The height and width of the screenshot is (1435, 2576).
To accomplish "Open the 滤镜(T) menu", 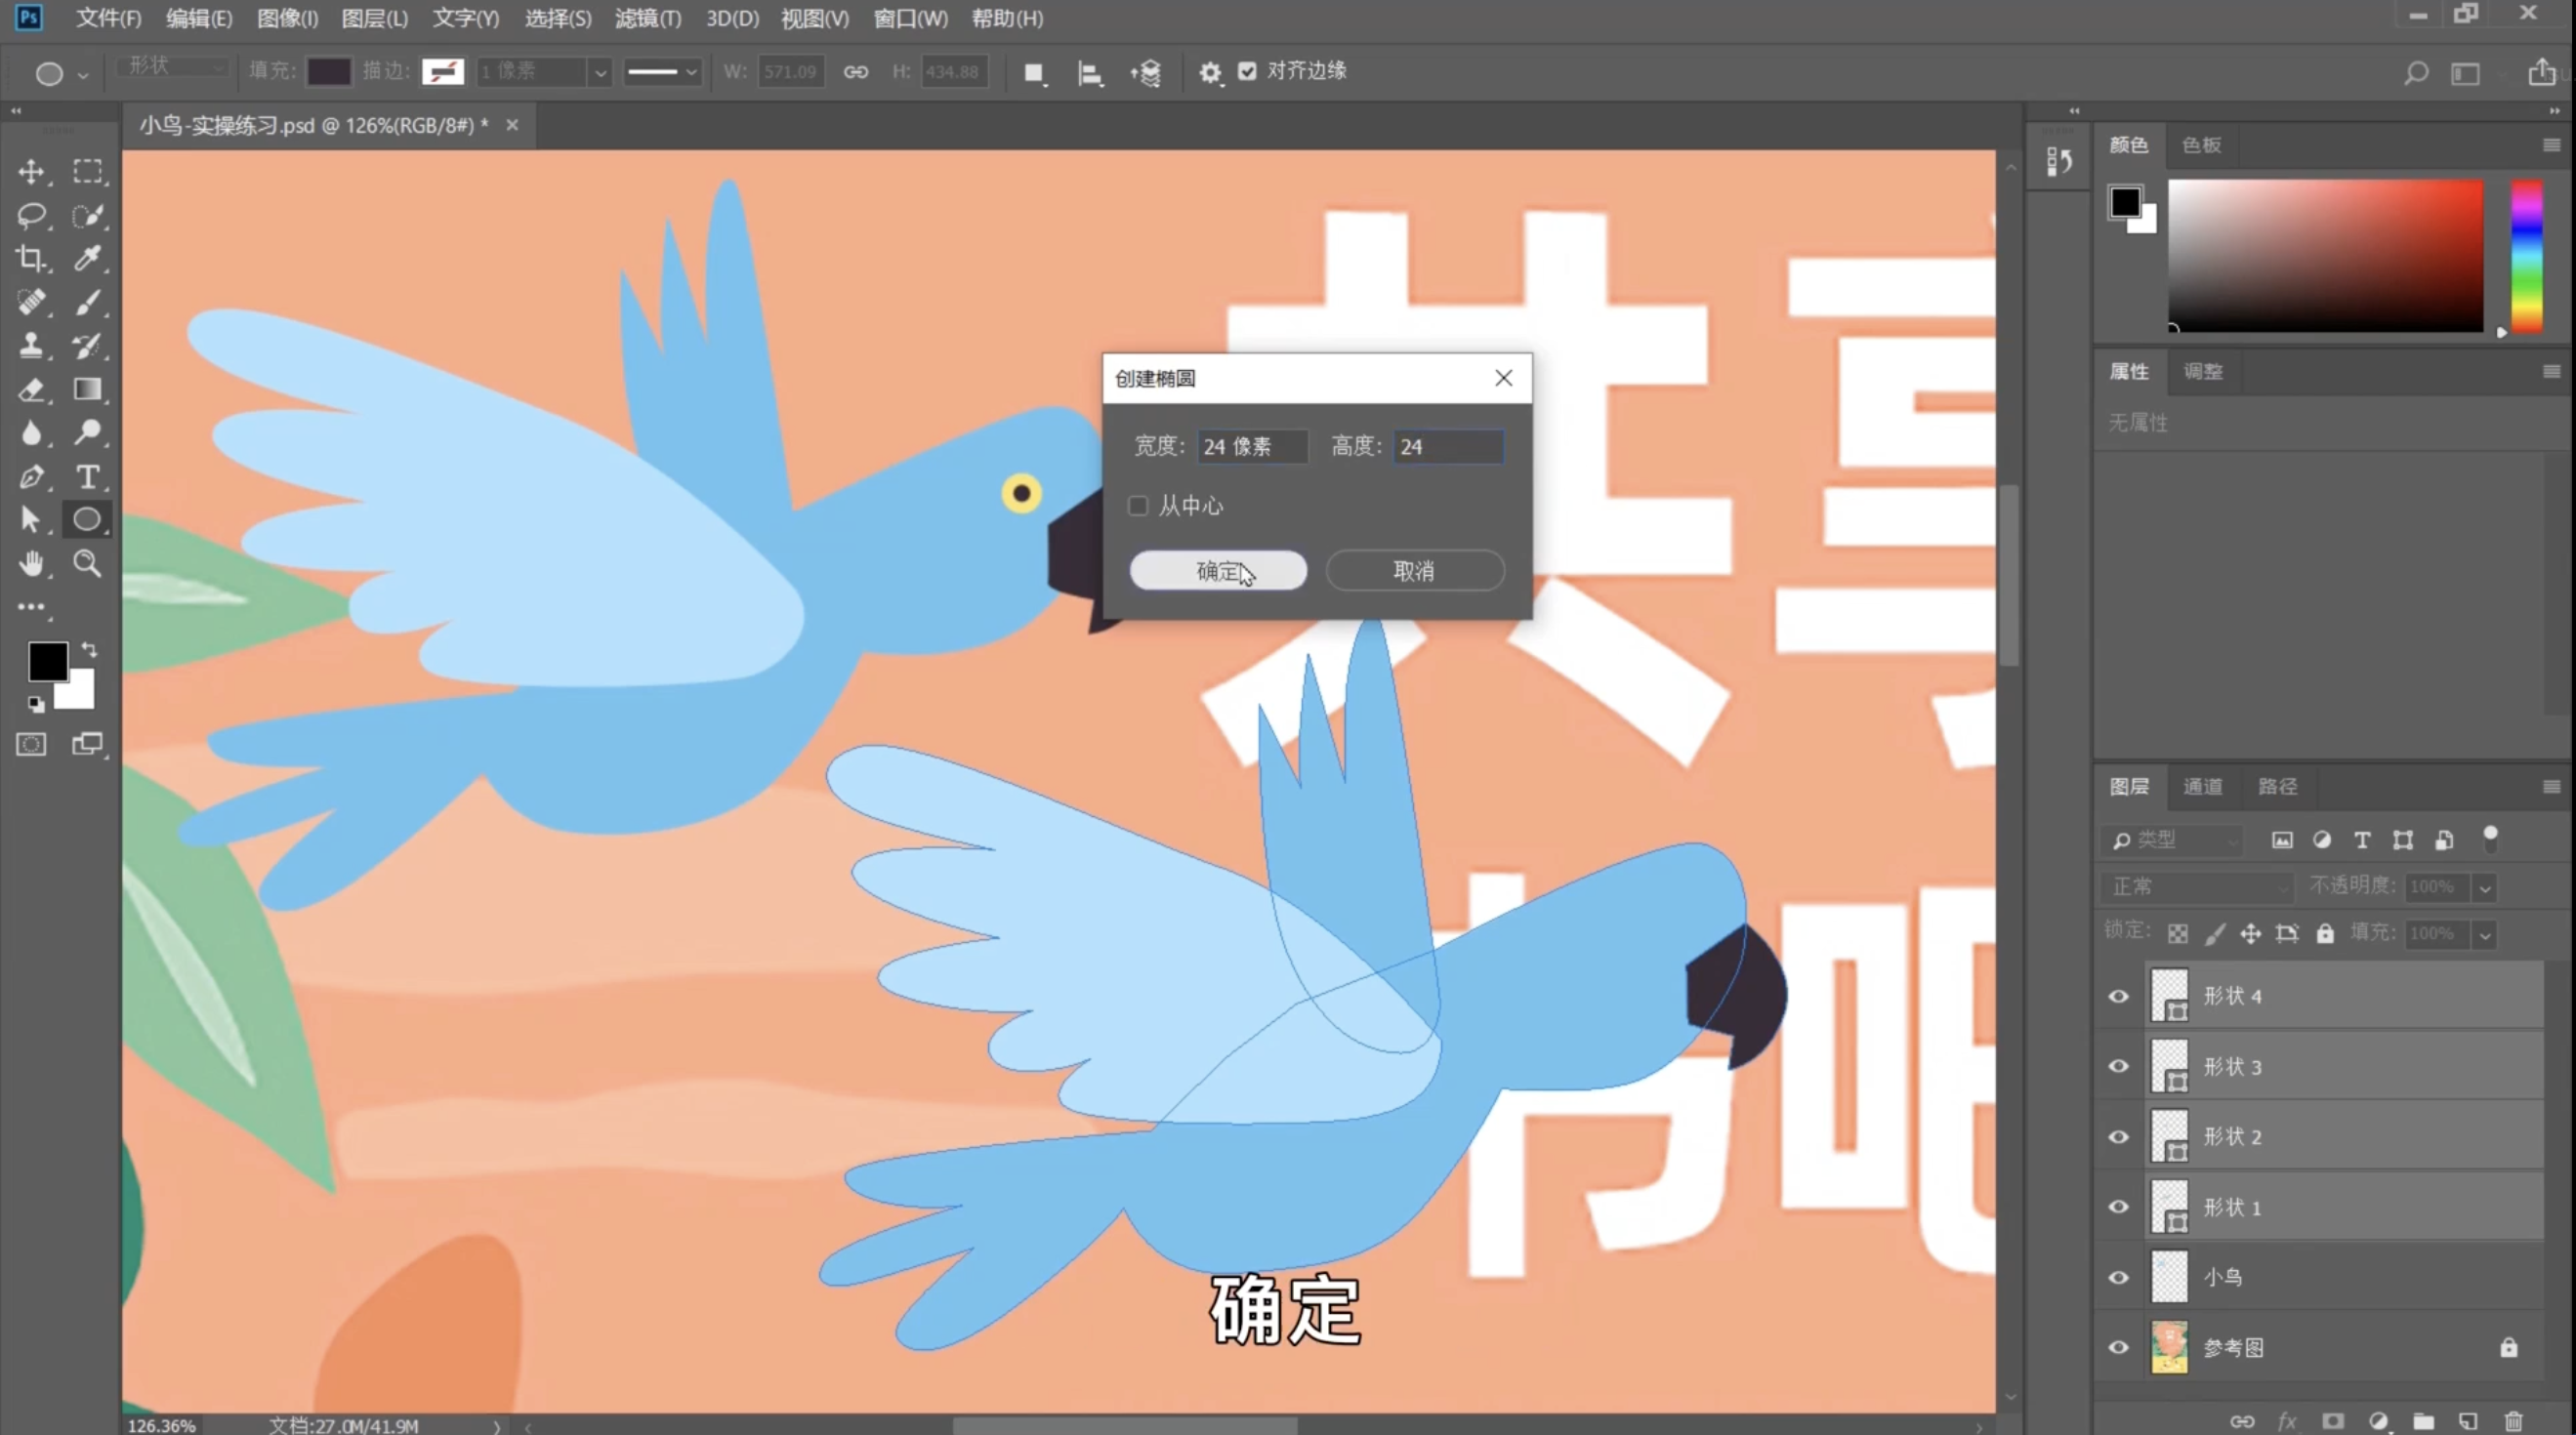I will pos(647,18).
